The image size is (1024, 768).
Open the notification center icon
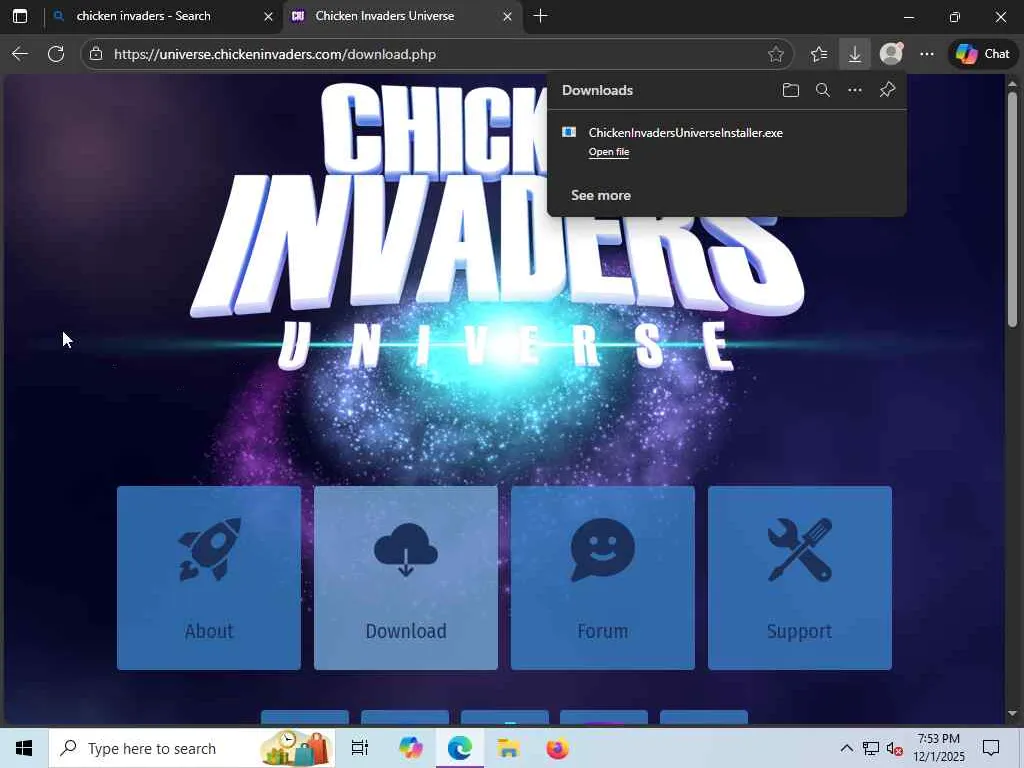click(x=991, y=748)
